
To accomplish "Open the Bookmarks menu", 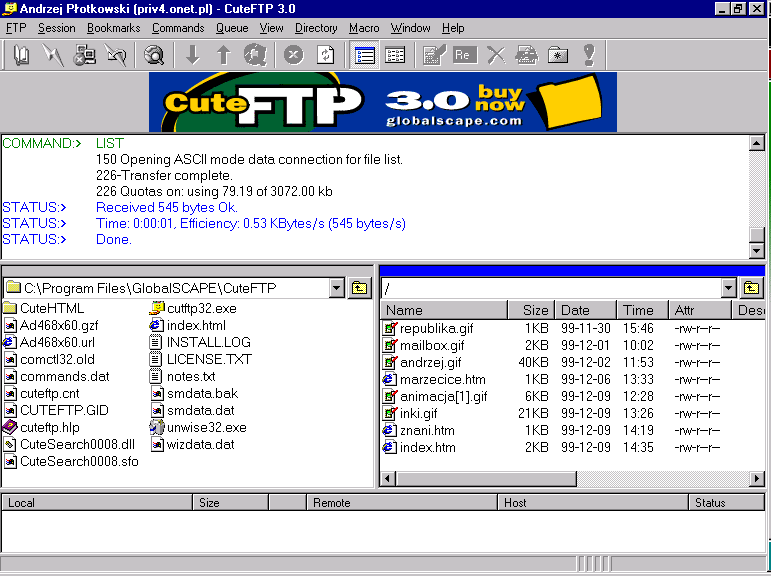I will tap(113, 28).
